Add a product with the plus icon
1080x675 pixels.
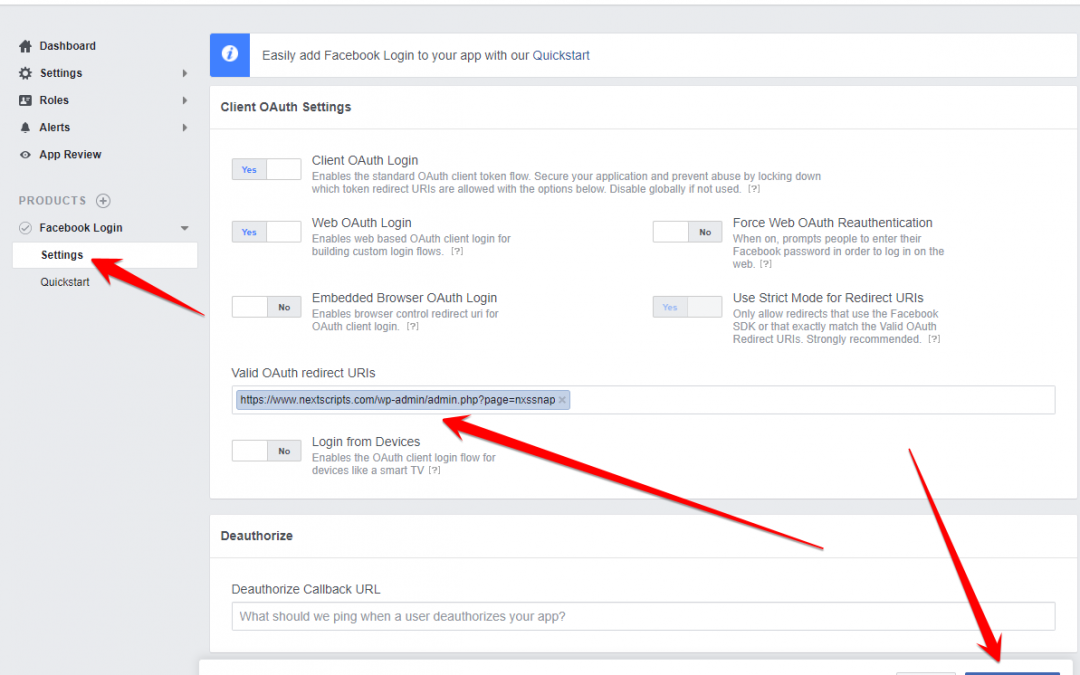103,200
